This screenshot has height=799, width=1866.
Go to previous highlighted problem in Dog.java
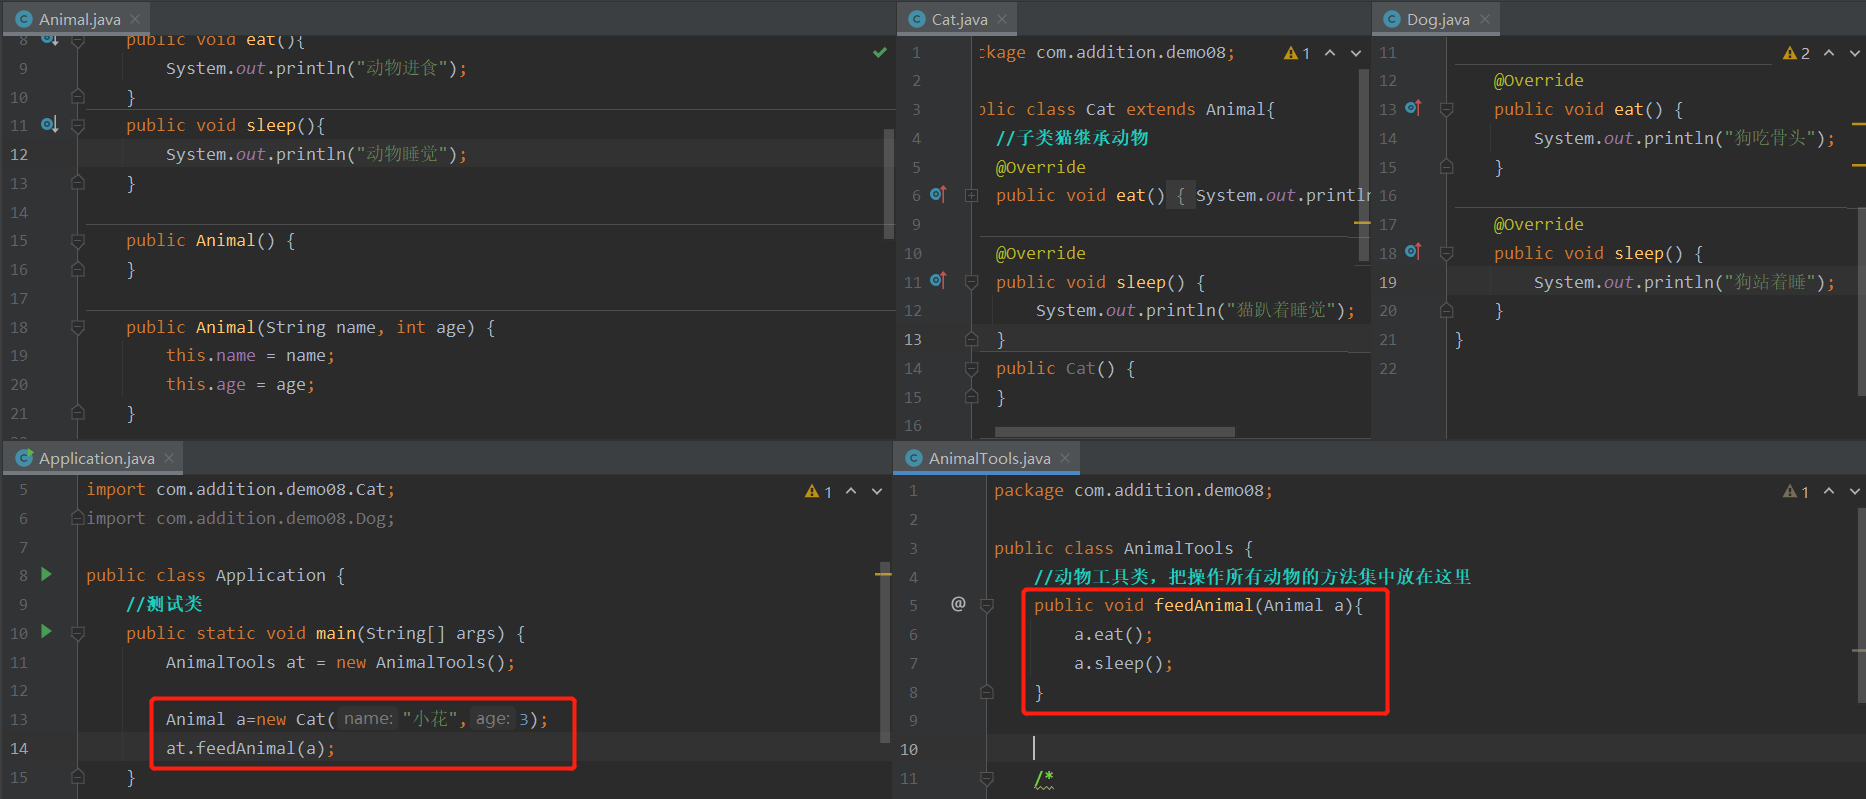click(x=1829, y=53)
